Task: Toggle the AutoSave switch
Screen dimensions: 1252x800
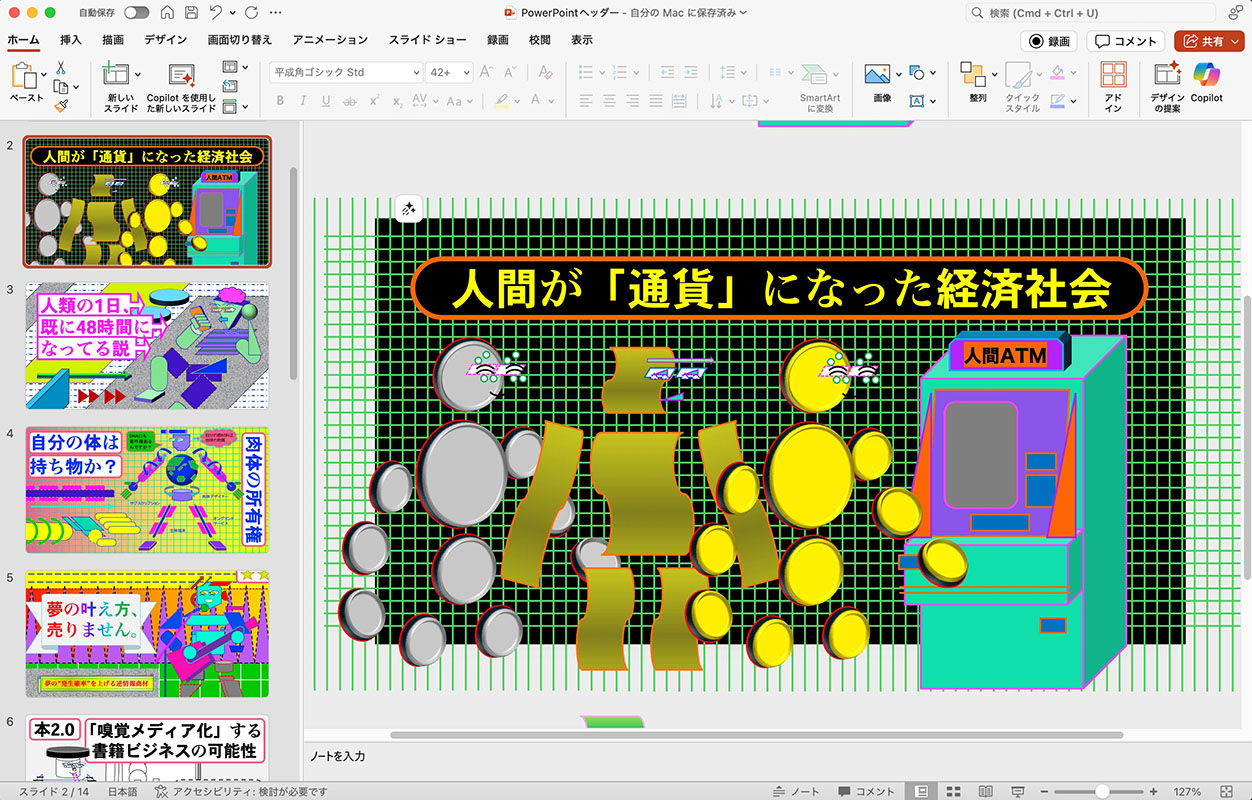Action: [136, 13]
